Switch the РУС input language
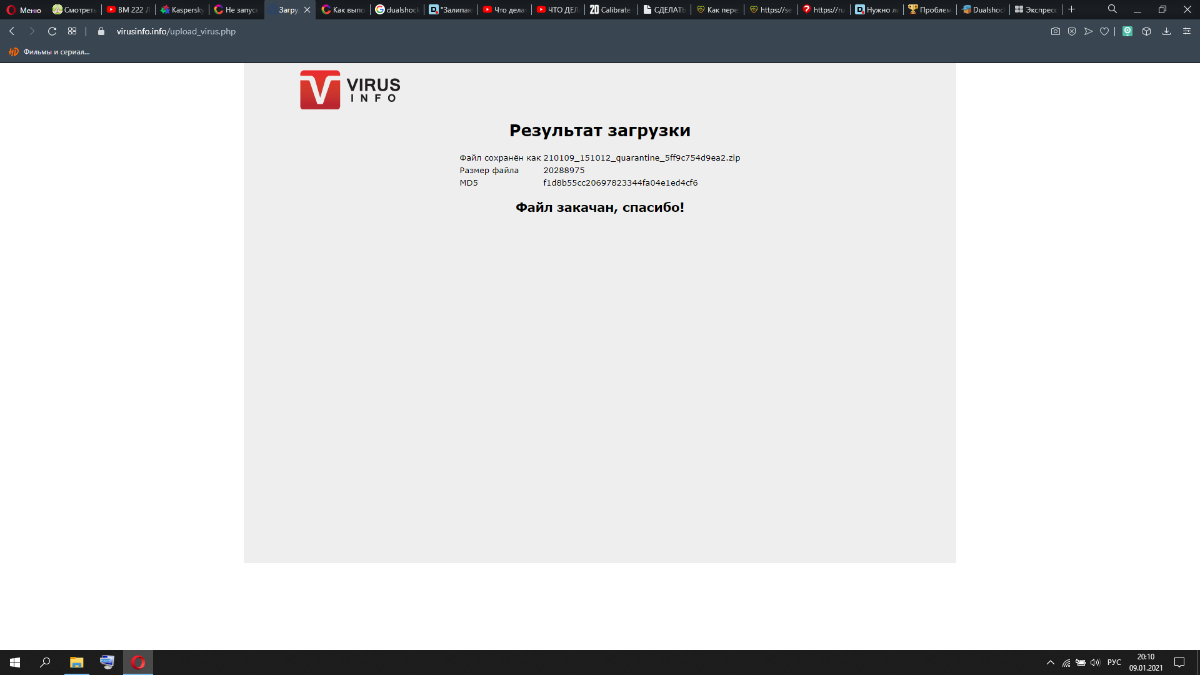The height and width of the screenshot is (675, 1200). pyautogui.click(x=1114, y=662)
